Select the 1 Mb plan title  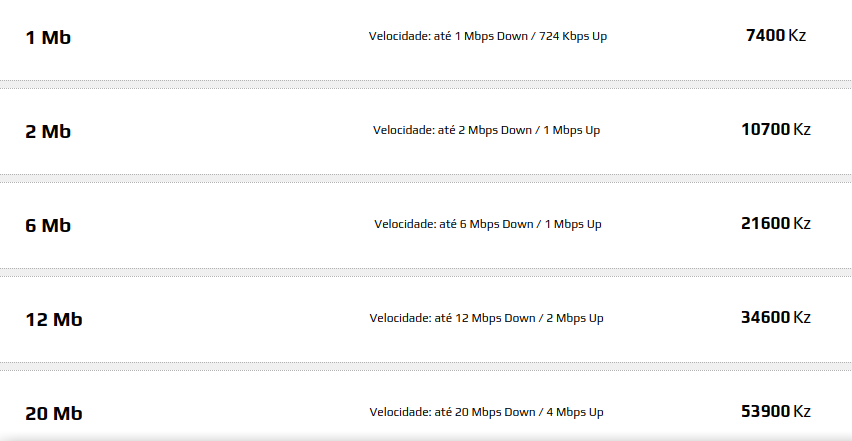tap(48, 37)
